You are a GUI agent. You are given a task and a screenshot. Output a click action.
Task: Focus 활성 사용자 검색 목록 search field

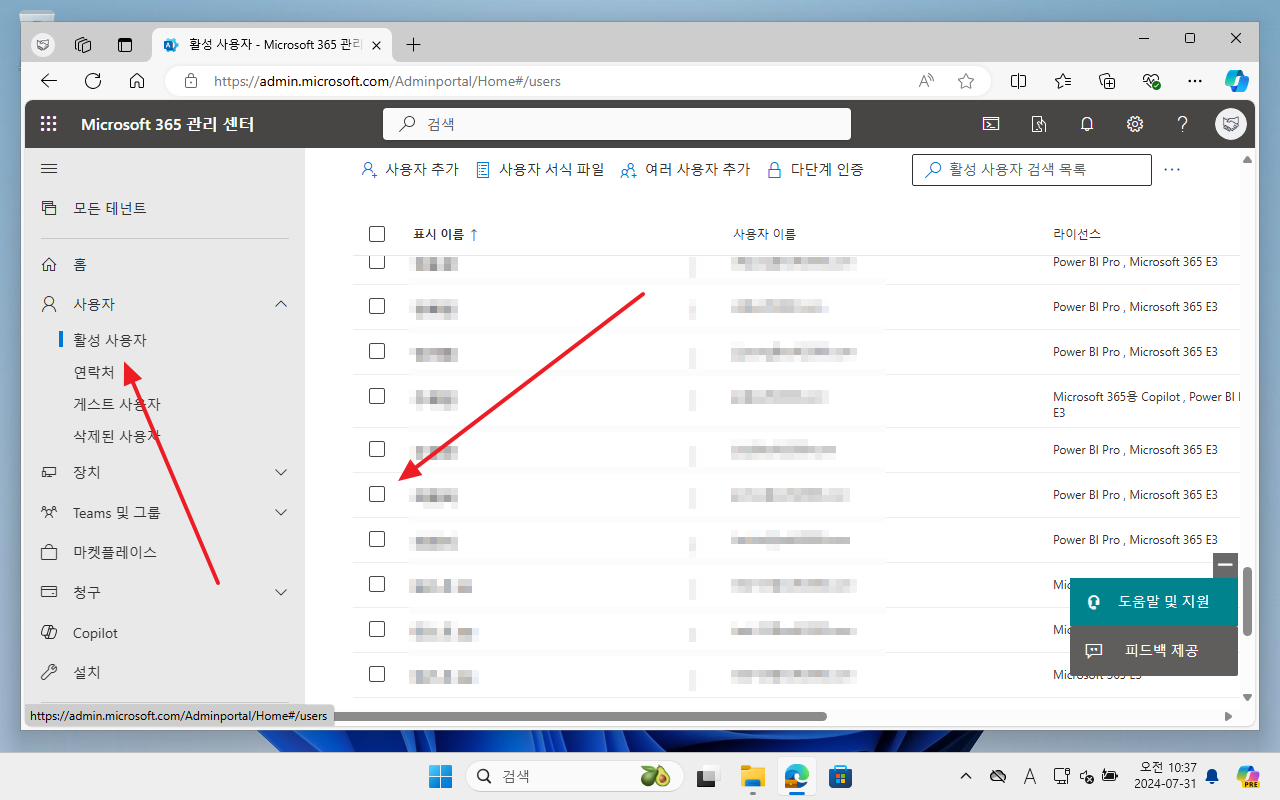click(x=1032, y=170)
